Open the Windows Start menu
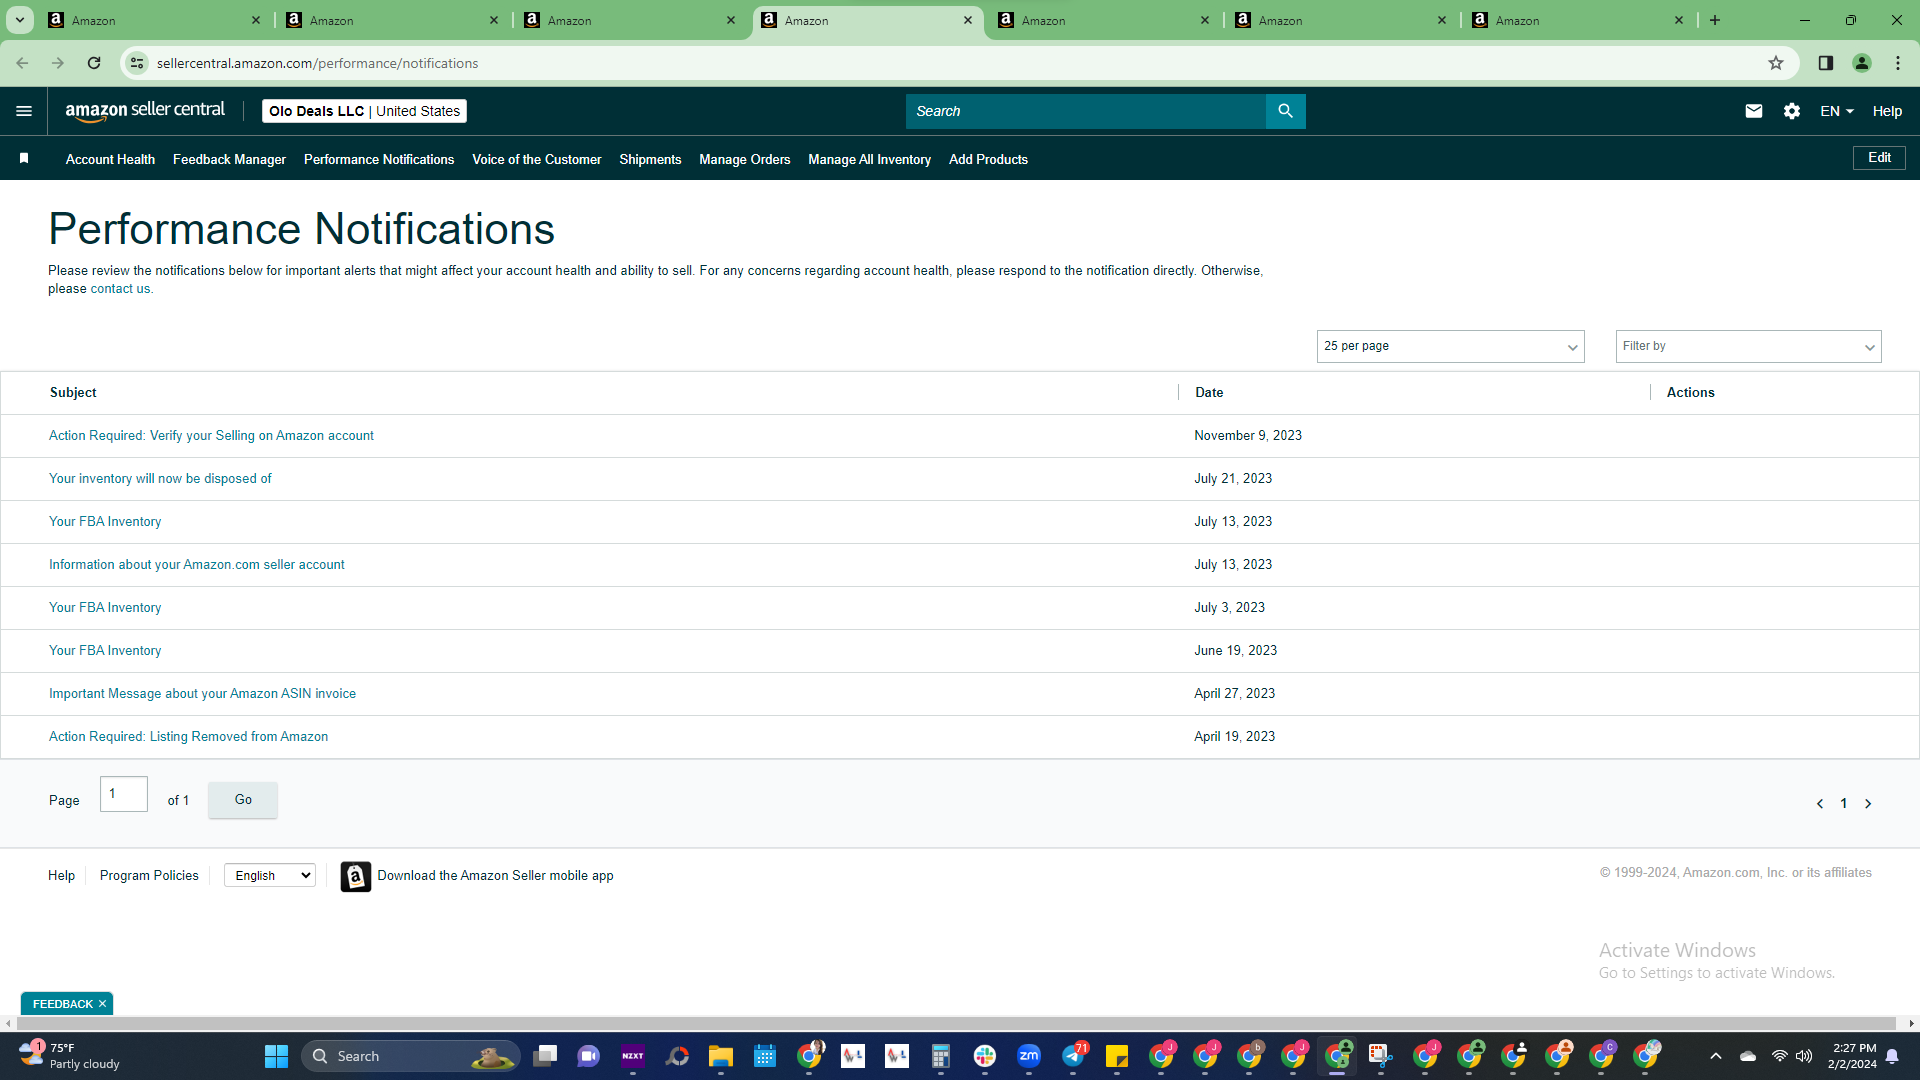Screen dimensions: 1920x1080 pos(276,1056)
